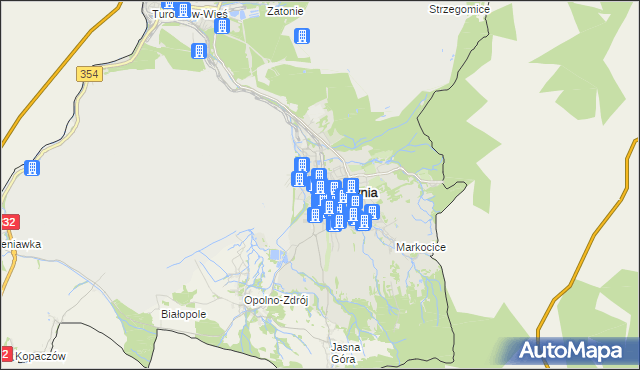Click the building marker below Zatonie label
Screen dimensions: 640x370
302,36
